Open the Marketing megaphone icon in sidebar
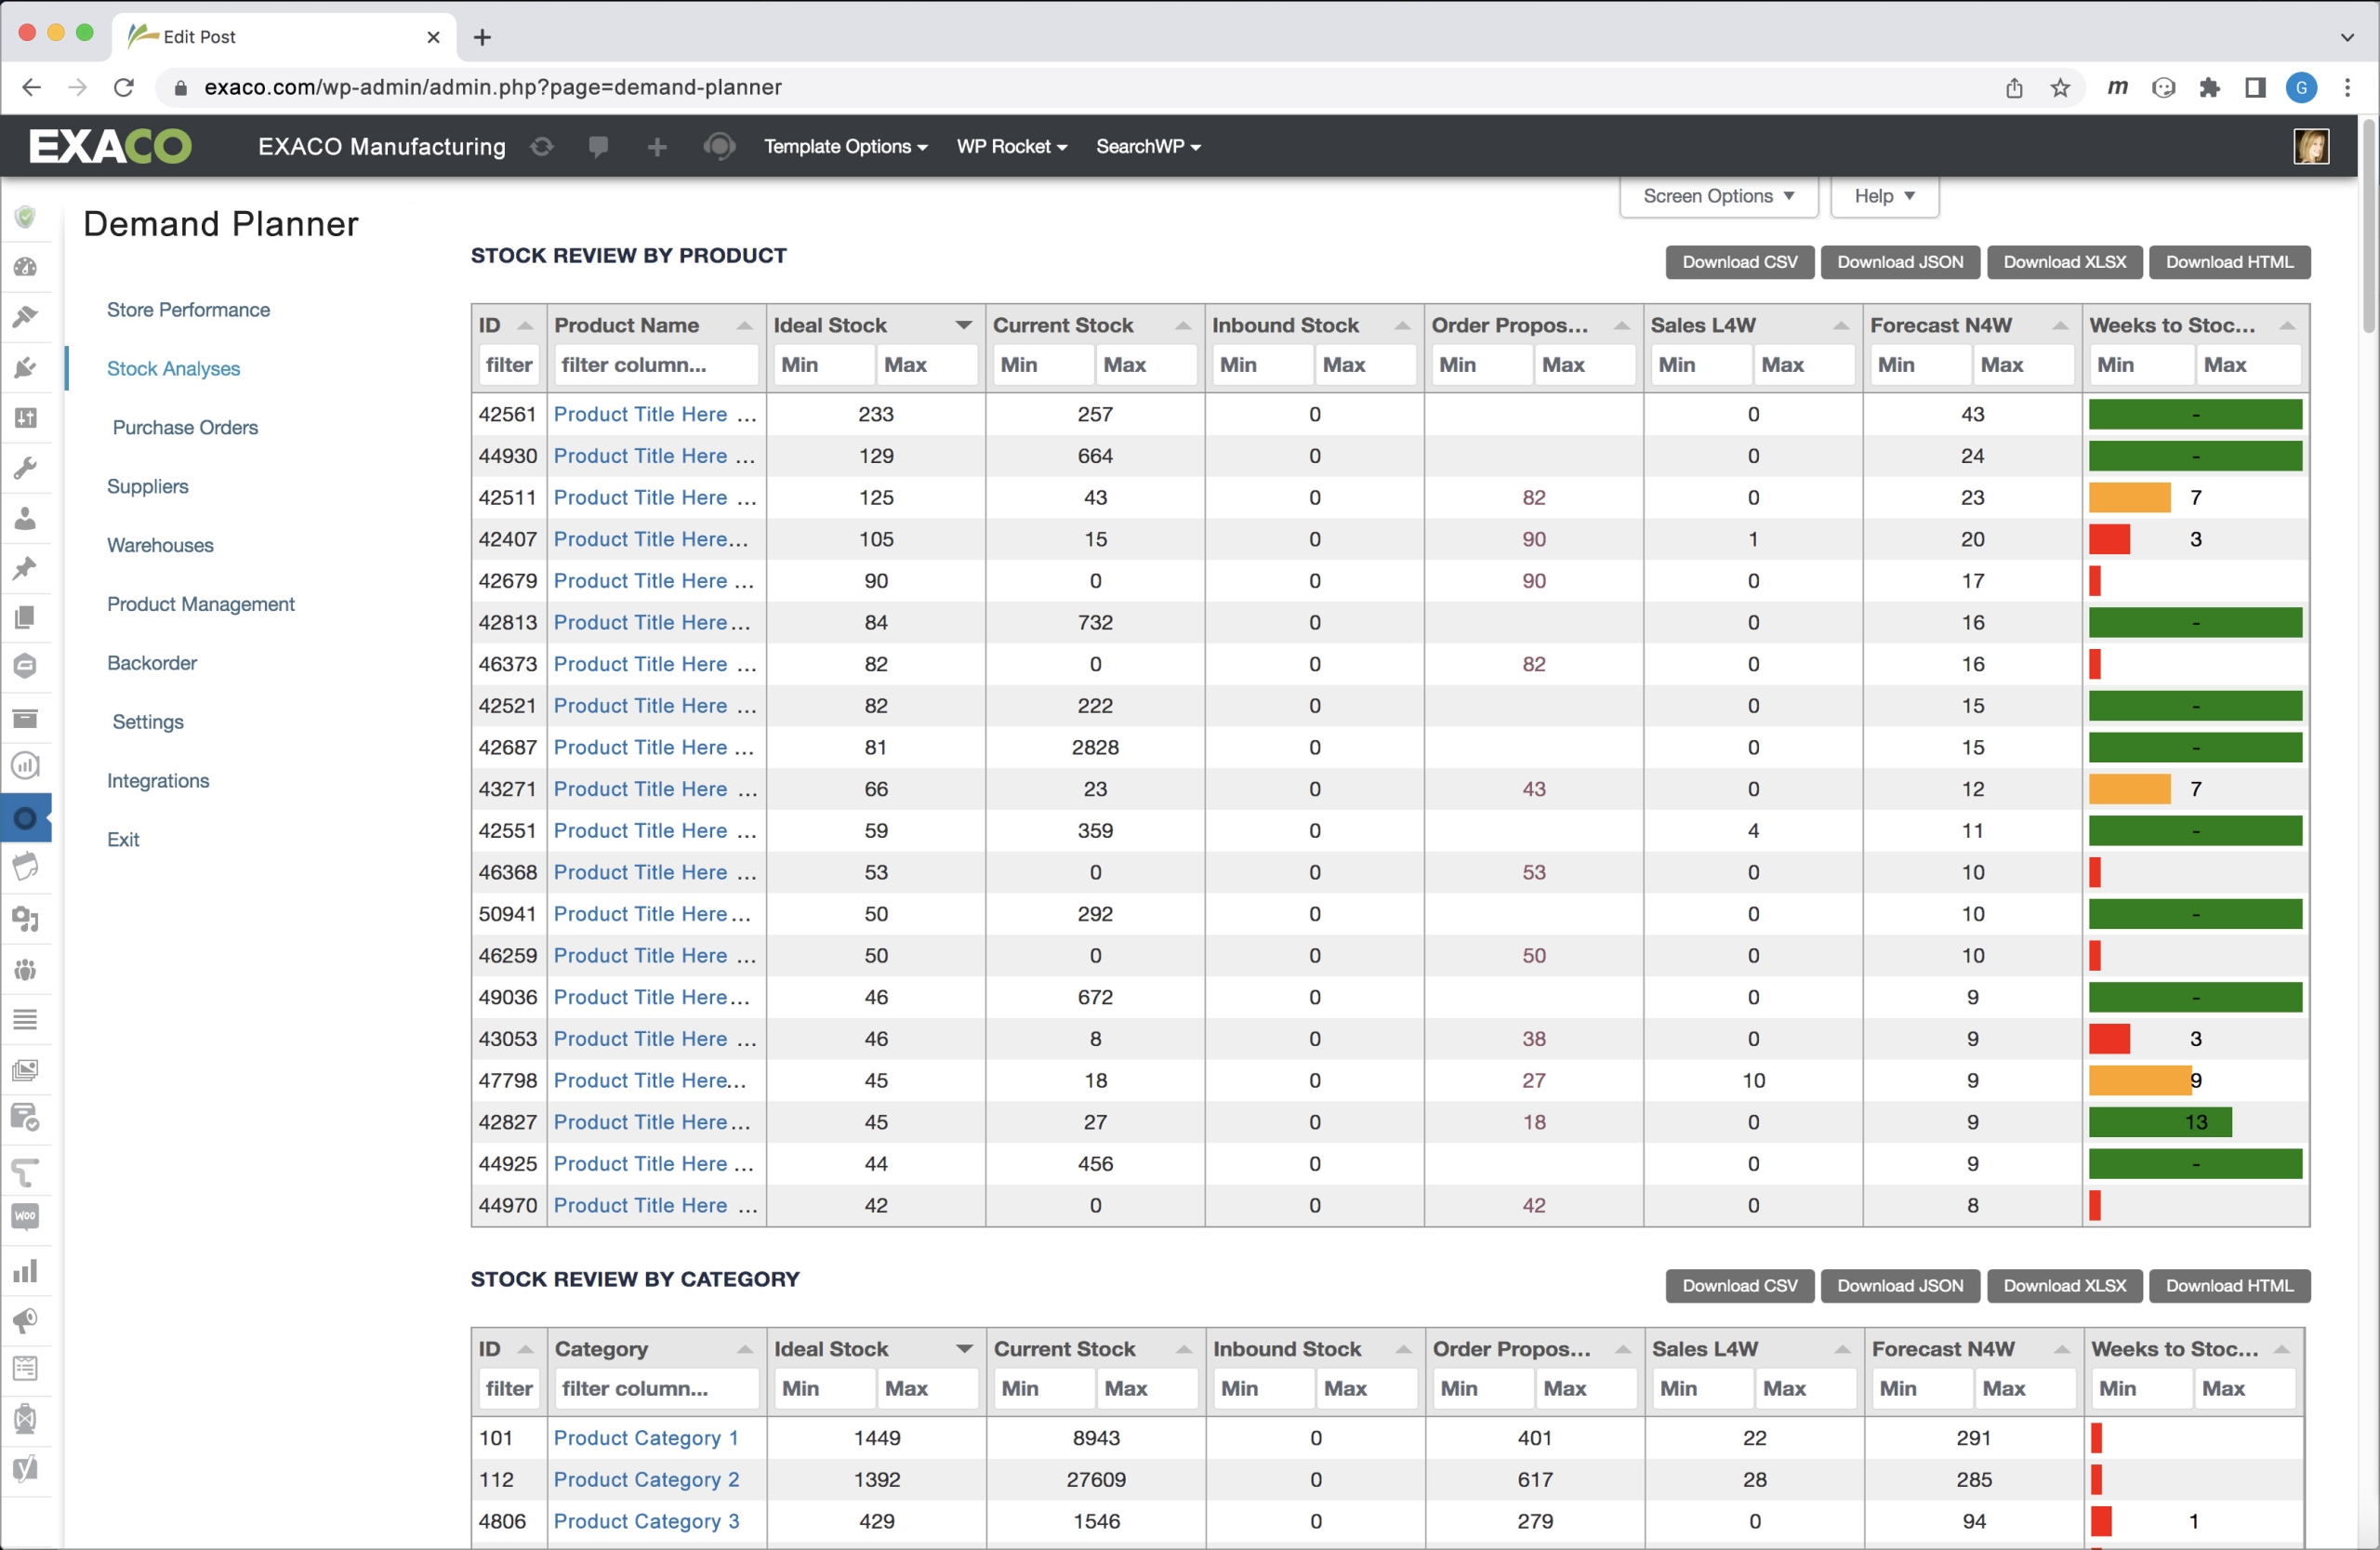This screenshot has width=2380, height=1550. coord(25,1321)
